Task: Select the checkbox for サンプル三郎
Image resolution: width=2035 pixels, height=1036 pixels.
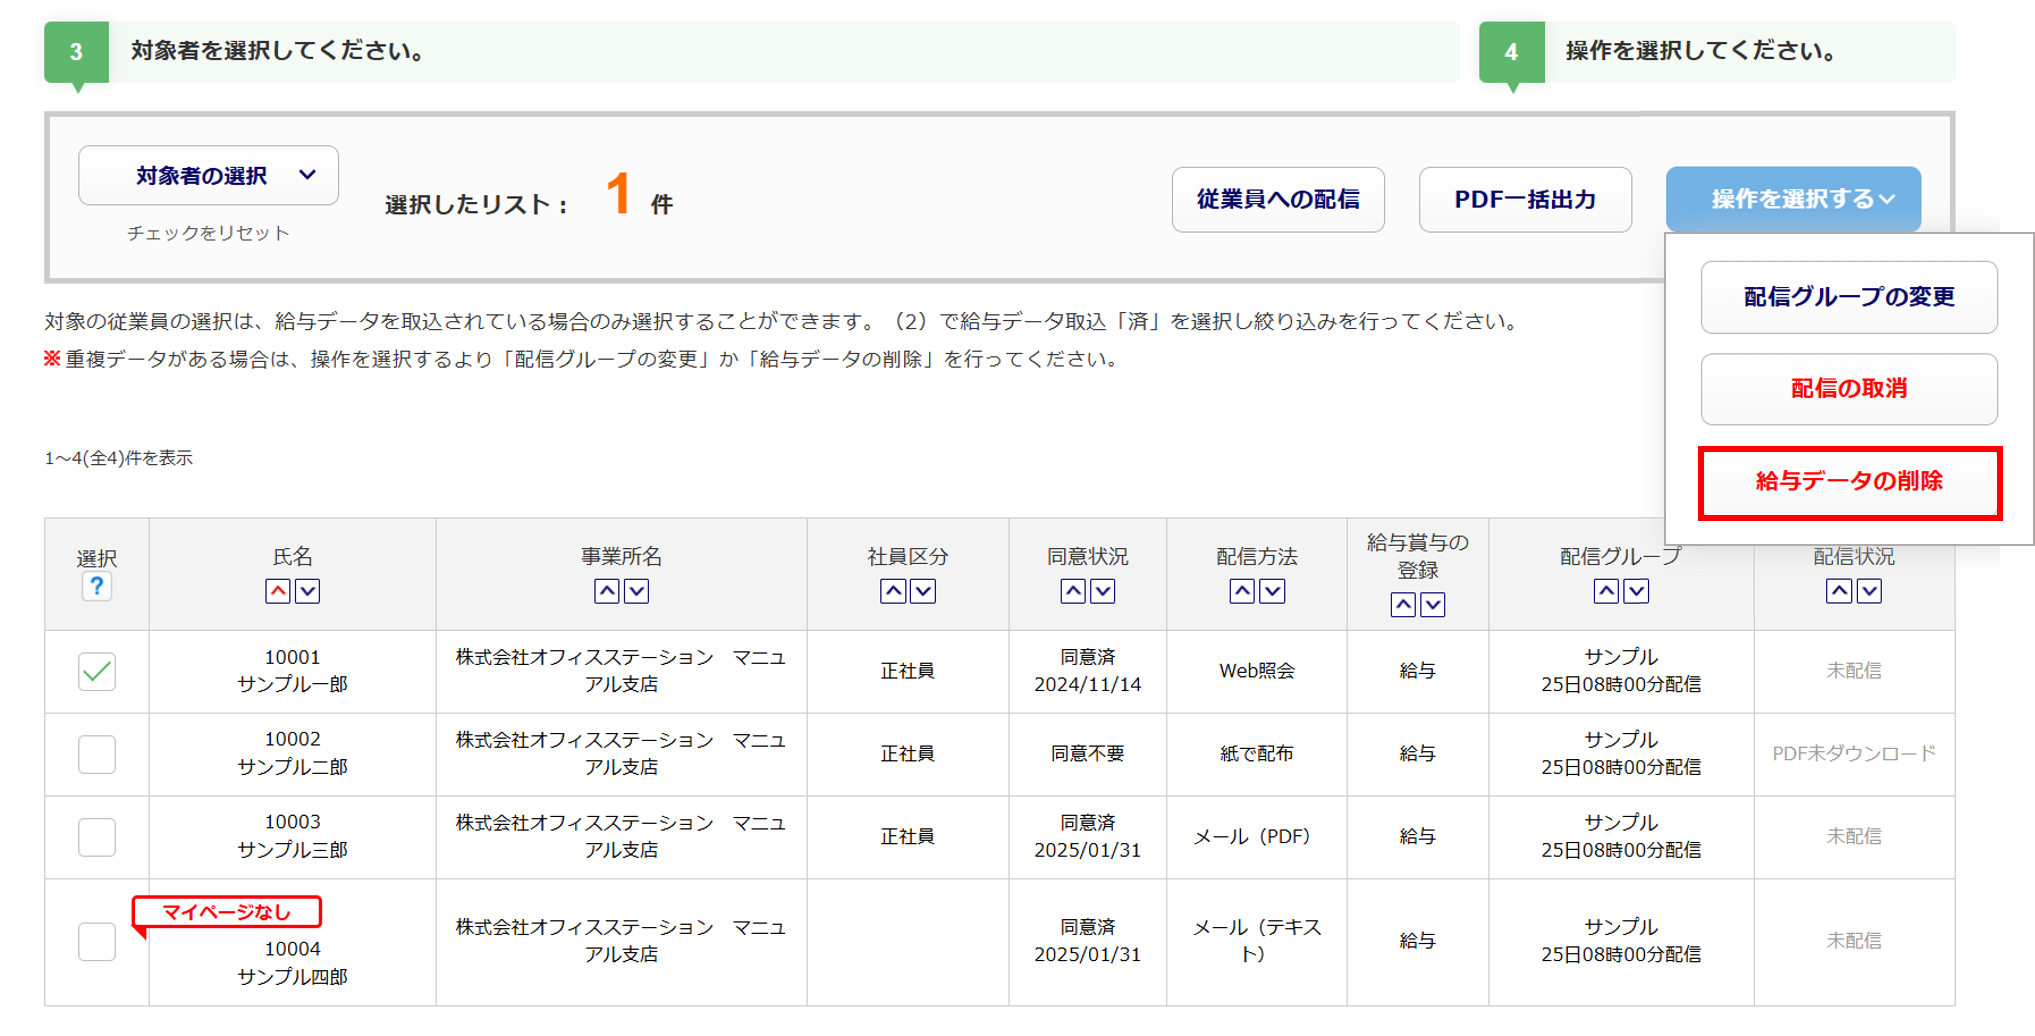Action: coord(97,837)
